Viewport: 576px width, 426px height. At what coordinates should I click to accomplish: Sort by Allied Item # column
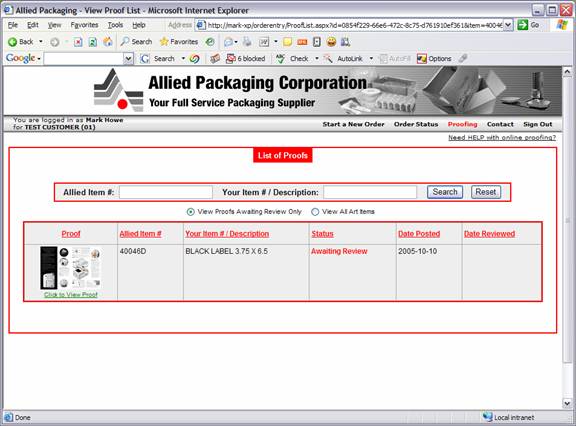point(140,234)
